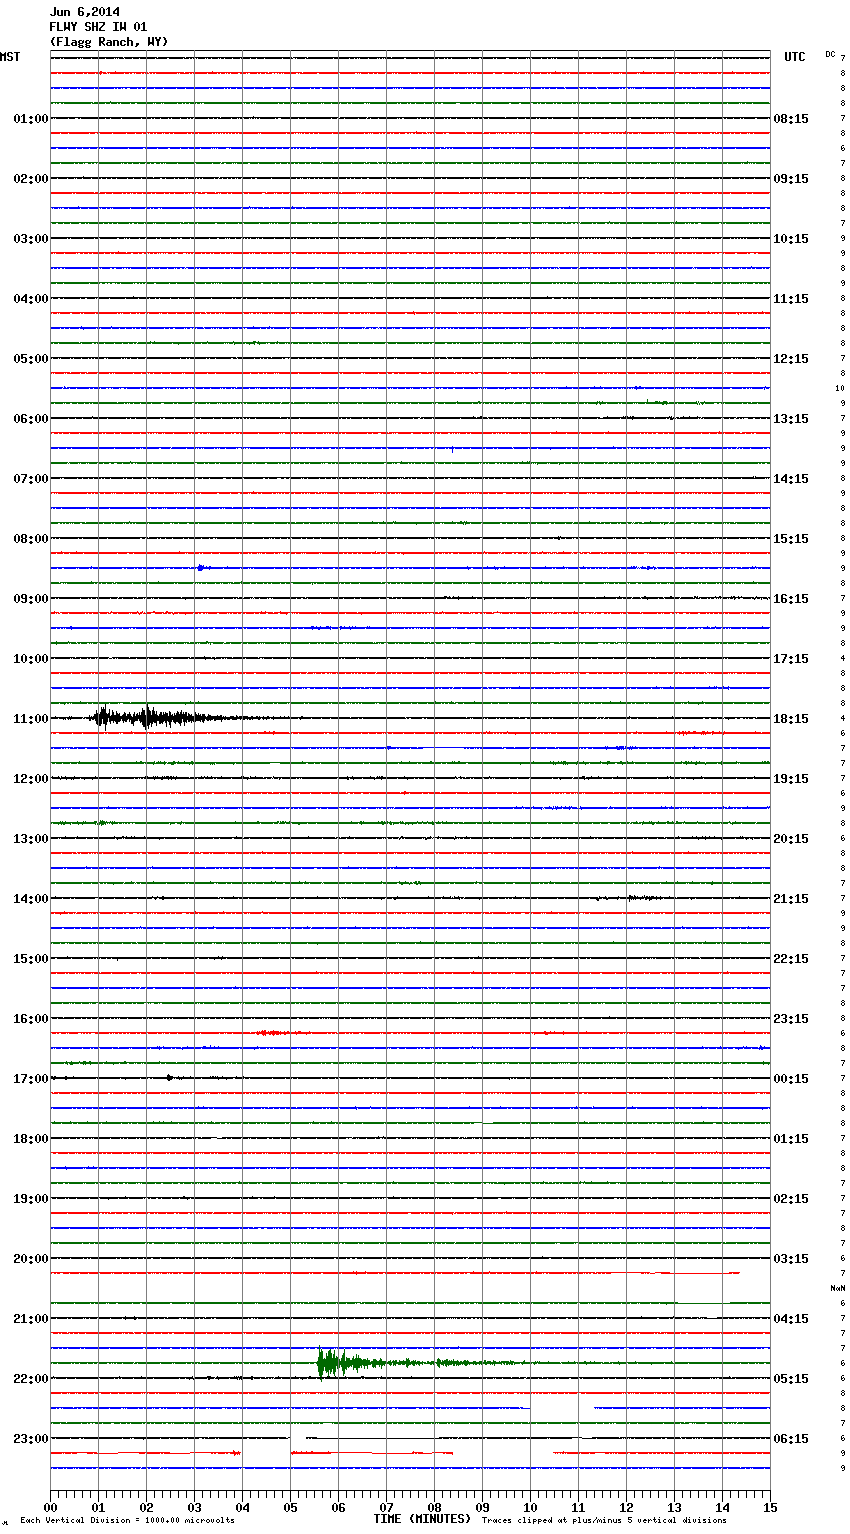
Task: Click the 01:15 UTC time label
Action: pos(791,1139)
